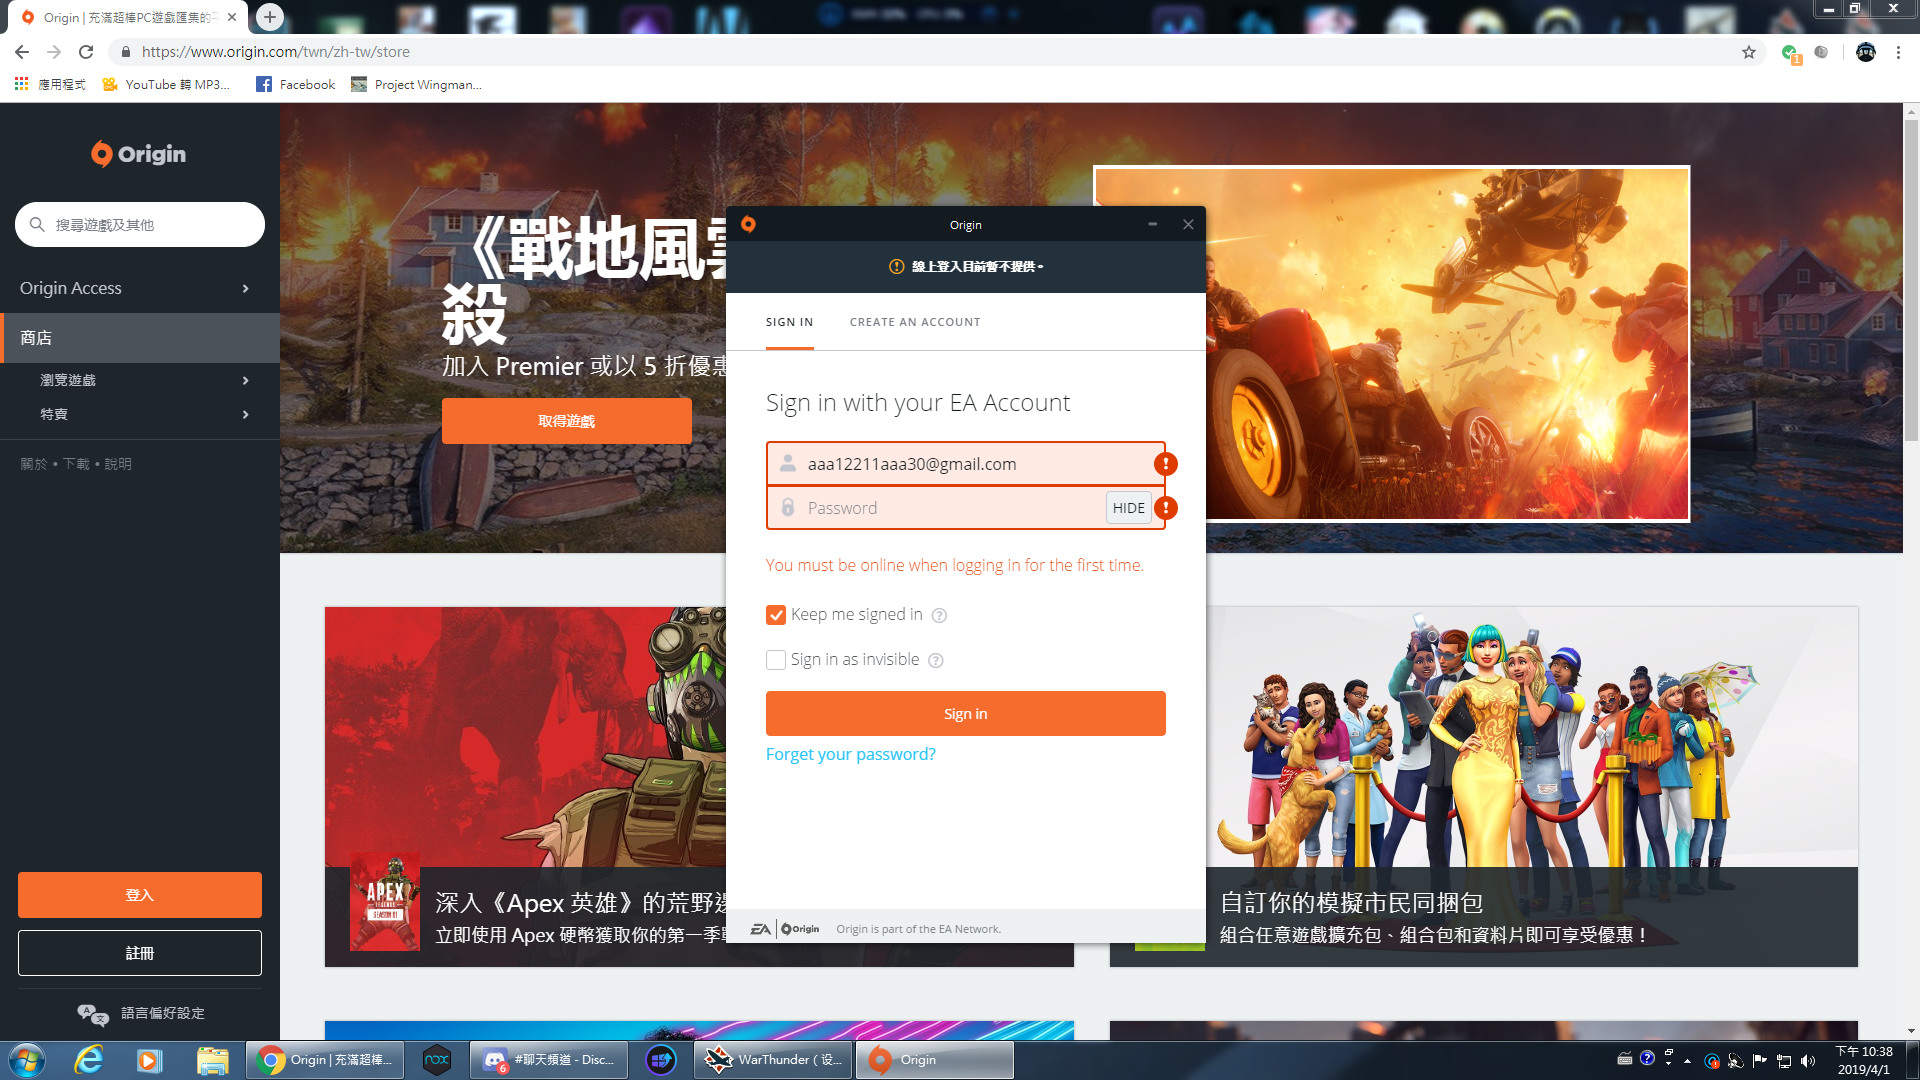This screenshot has height=1080, width=1920.
Task: Switch to the CREATE AN ACCOUNT tab
Action: pos(915,322)
